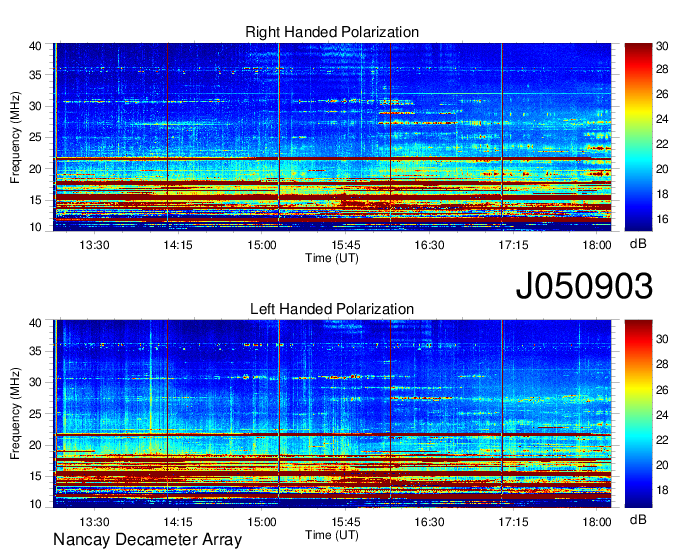Image resolution: width=680 pixels, height=552 pixels.
Task: Click the Left Handed Polarization title
Action: (332, 309)
